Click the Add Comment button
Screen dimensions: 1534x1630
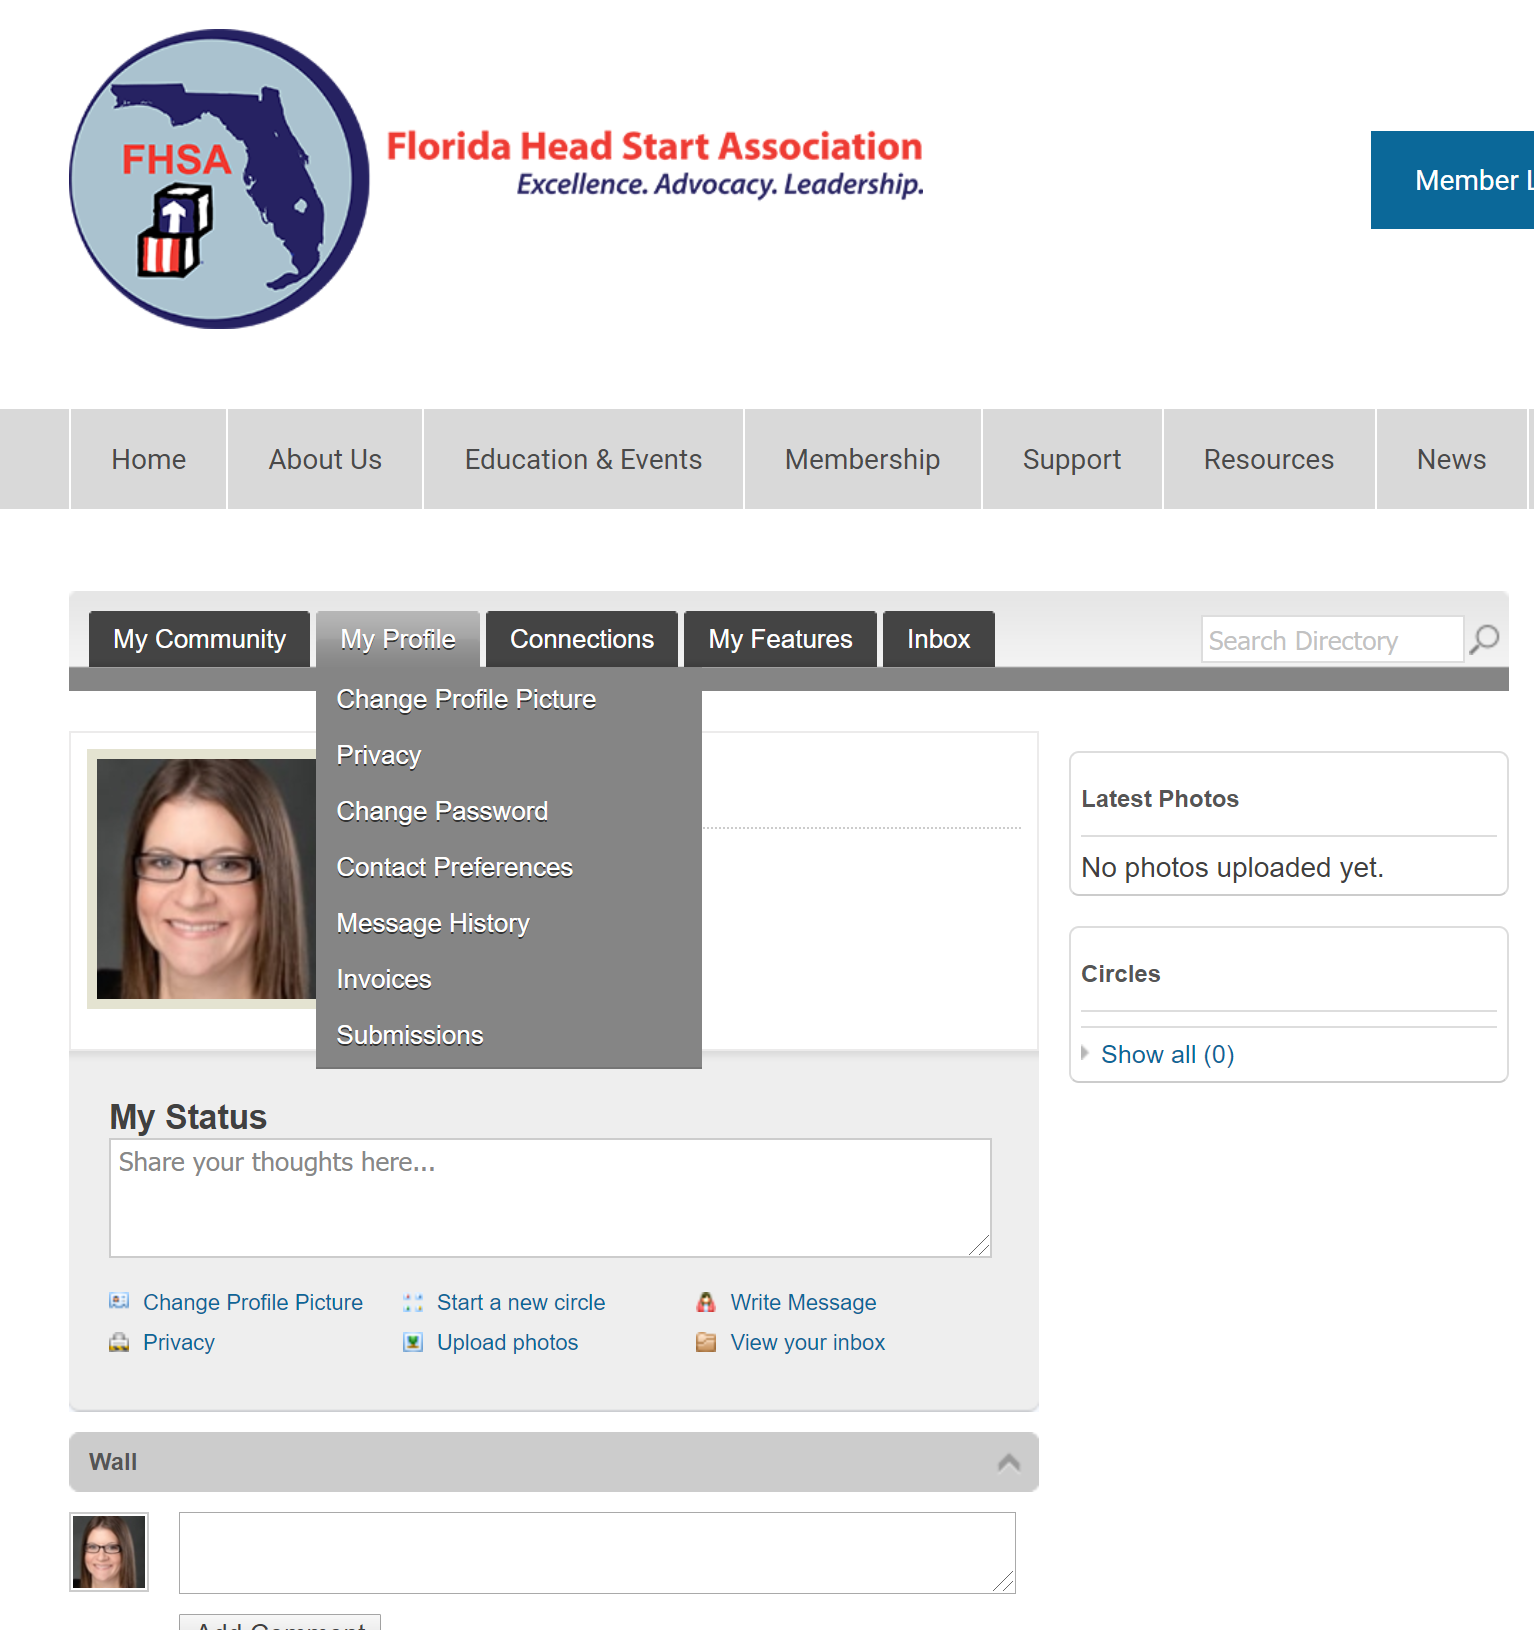pos(280,1624)
